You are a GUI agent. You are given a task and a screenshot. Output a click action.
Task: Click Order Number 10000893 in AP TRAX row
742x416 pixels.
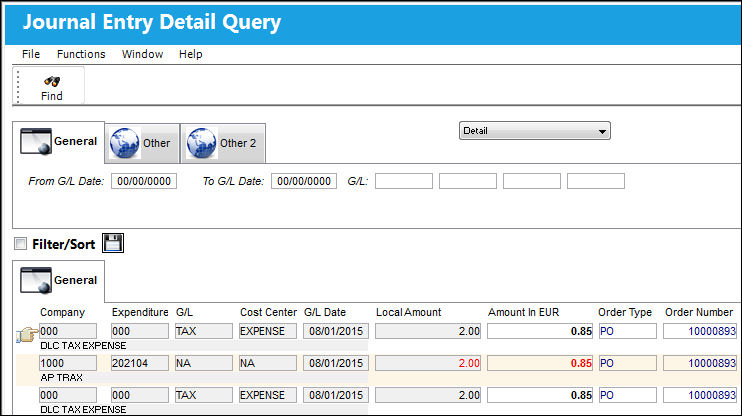tap(700, 363)
